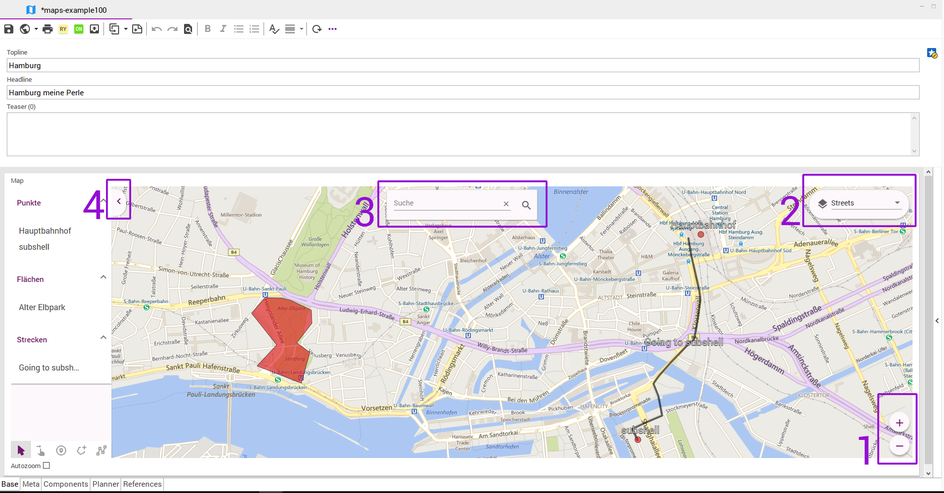Select Alter Elbpark in the Flächen list
The height and width of the screenshot is (493, 944).
[42, 307]
